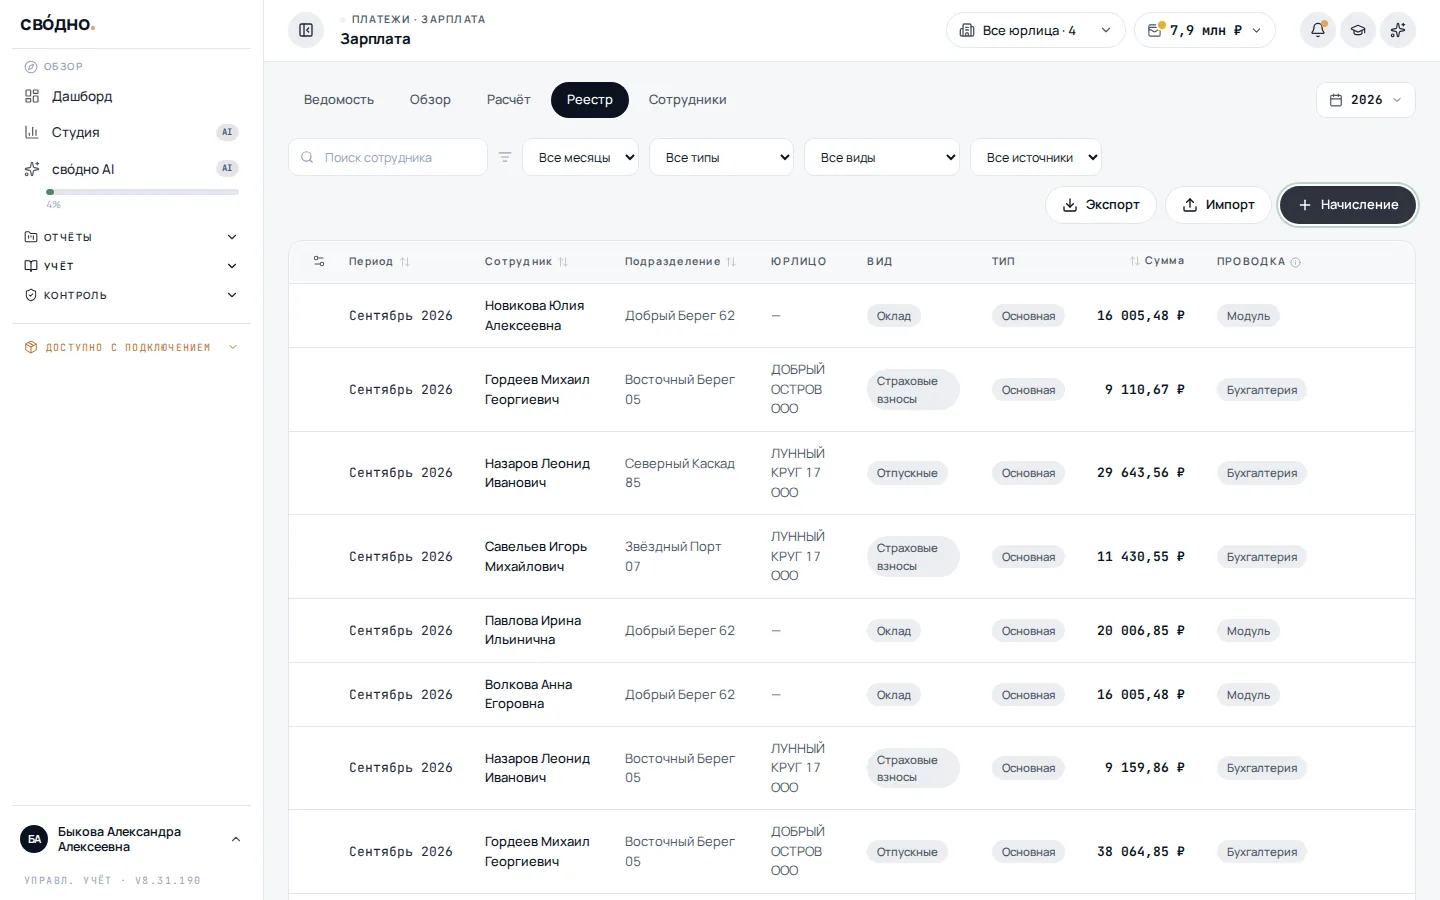Click the Импорт button
1440x900 pixels.
point(1218,205)
